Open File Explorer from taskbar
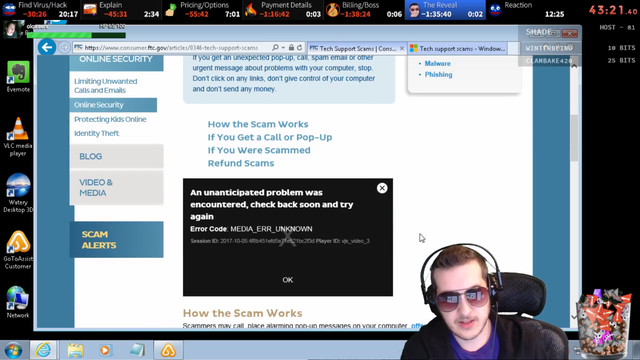The height and width of the screenshot is (360, 640). 76,350
